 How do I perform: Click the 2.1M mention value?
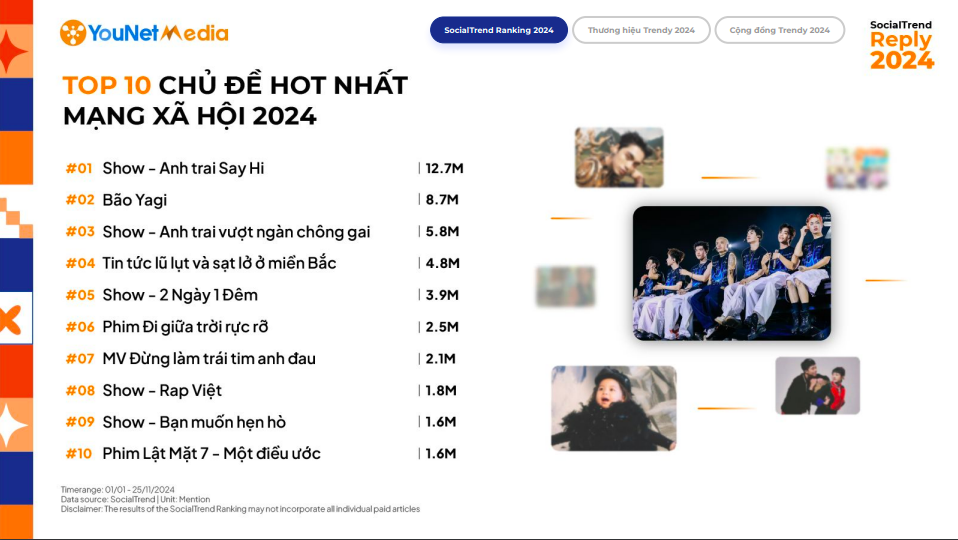(440, 359)
